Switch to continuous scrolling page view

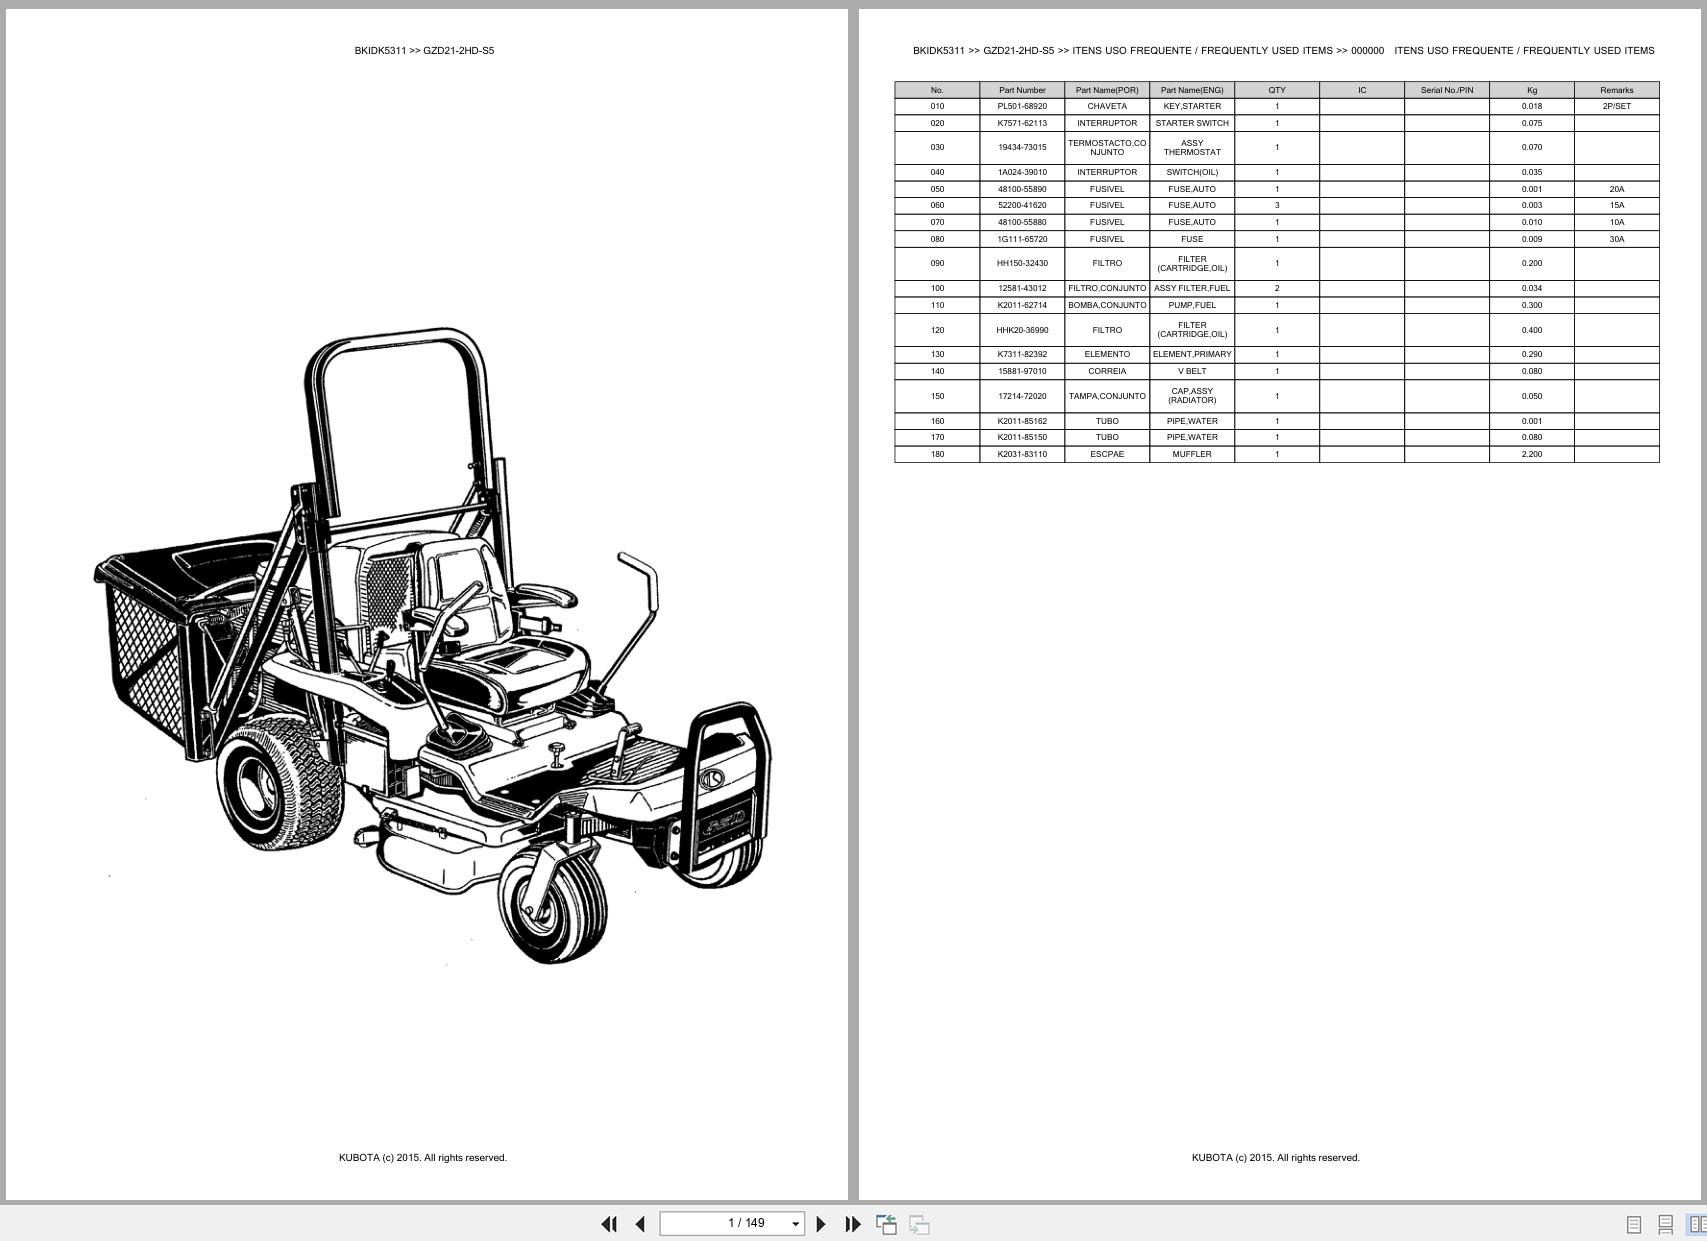(x=1665, y=1224)
